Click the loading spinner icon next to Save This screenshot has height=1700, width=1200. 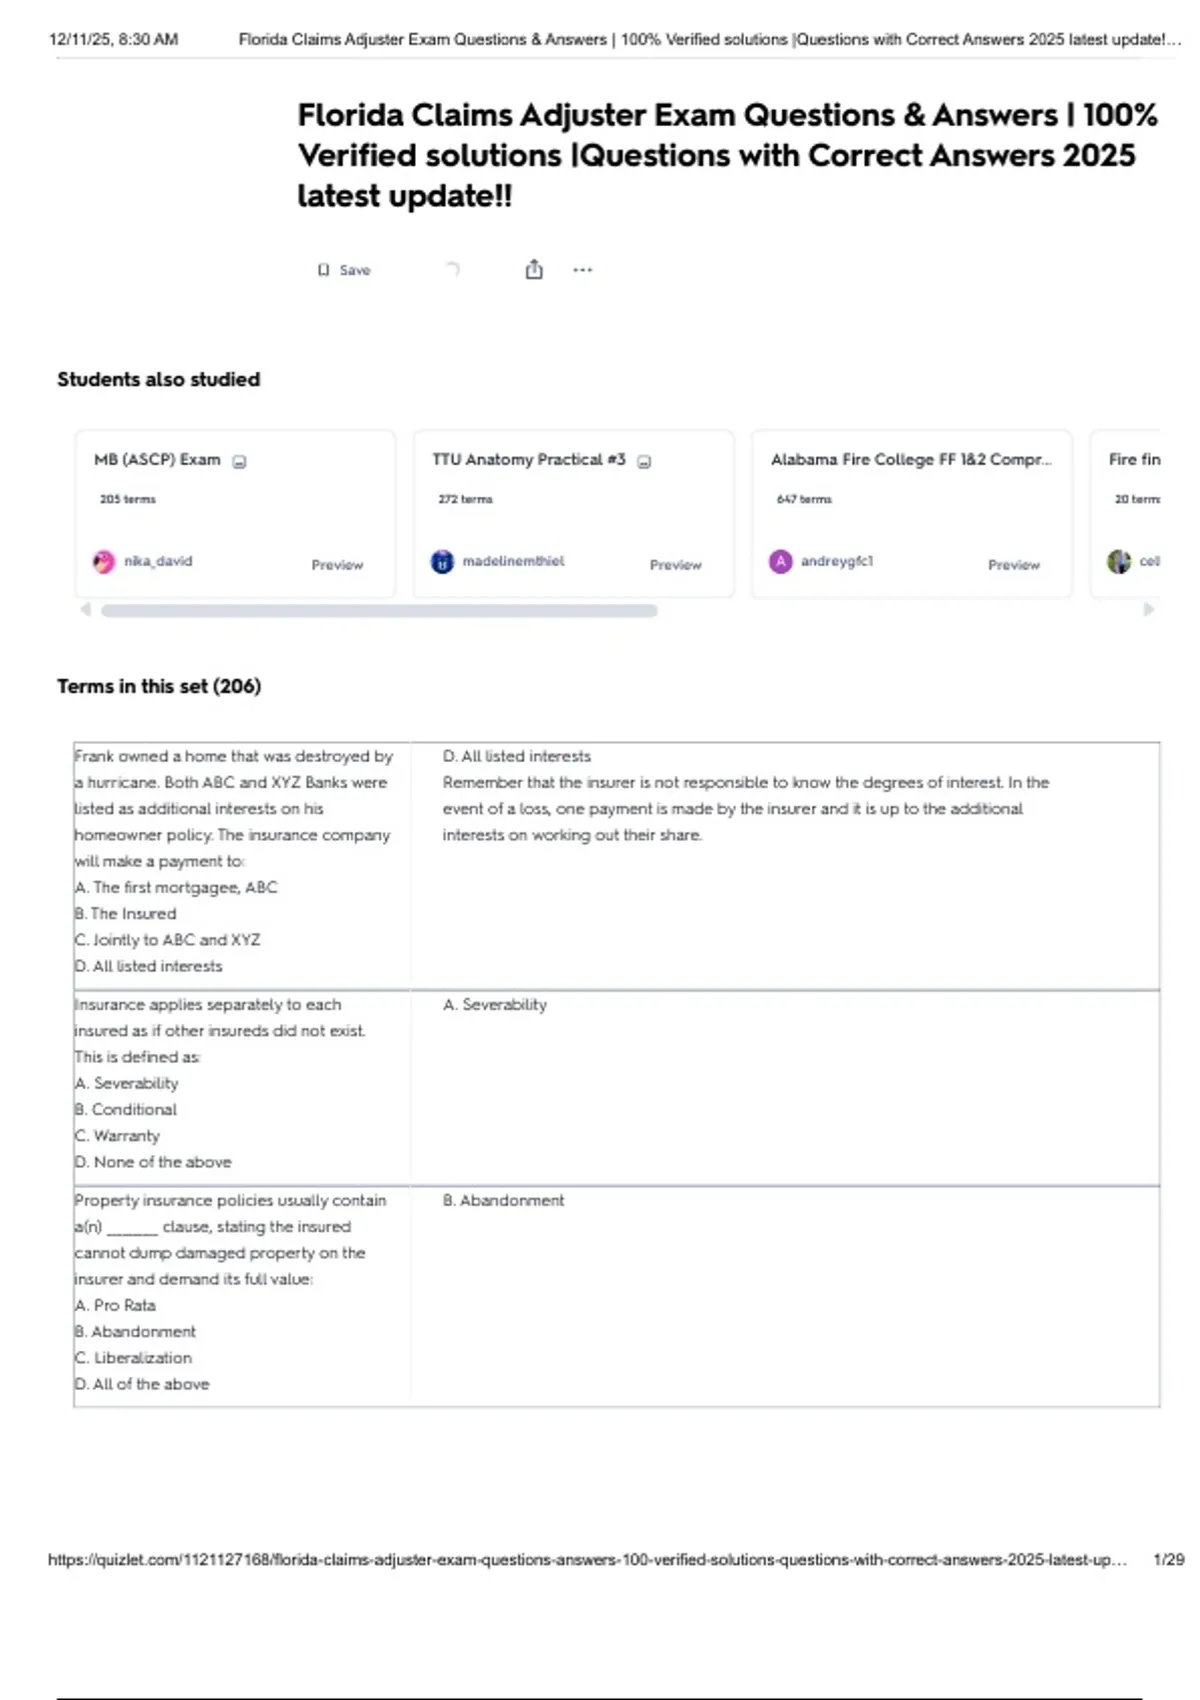(x=452, y=269)
